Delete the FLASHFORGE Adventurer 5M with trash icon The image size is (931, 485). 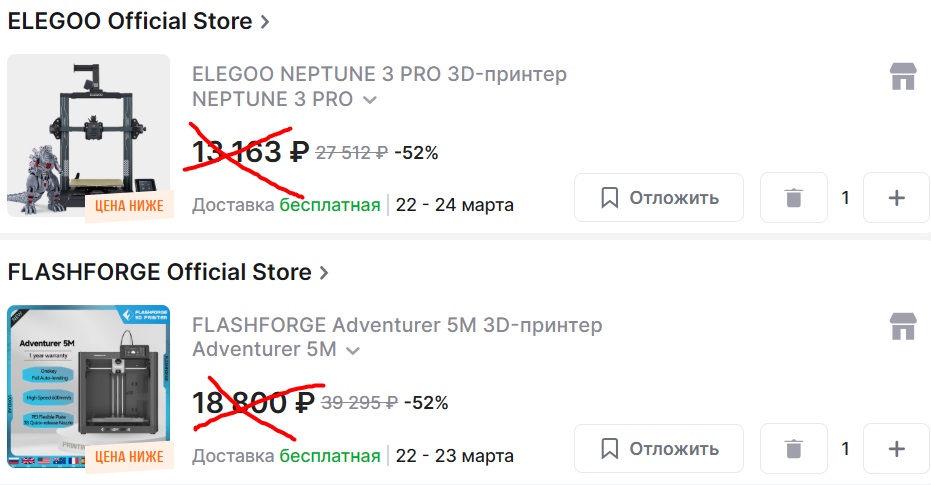[794, 448]
